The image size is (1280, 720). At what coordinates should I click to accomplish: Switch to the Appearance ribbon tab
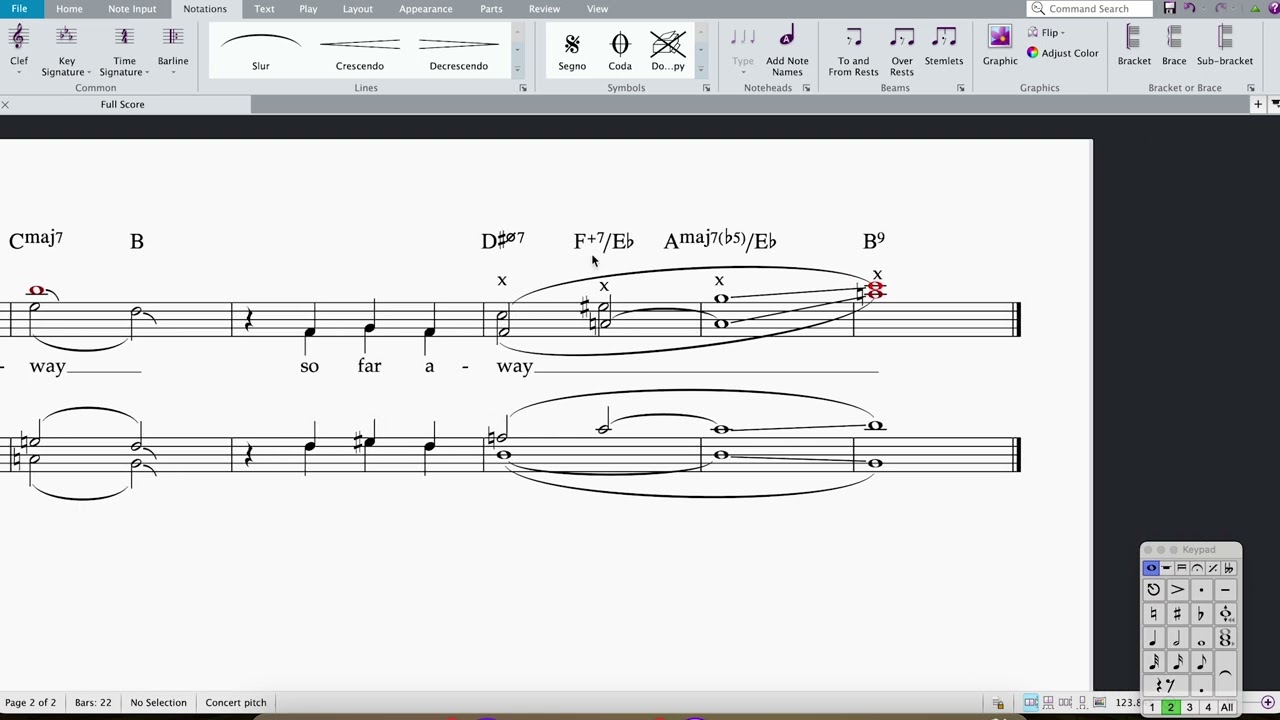pos(425,9)
